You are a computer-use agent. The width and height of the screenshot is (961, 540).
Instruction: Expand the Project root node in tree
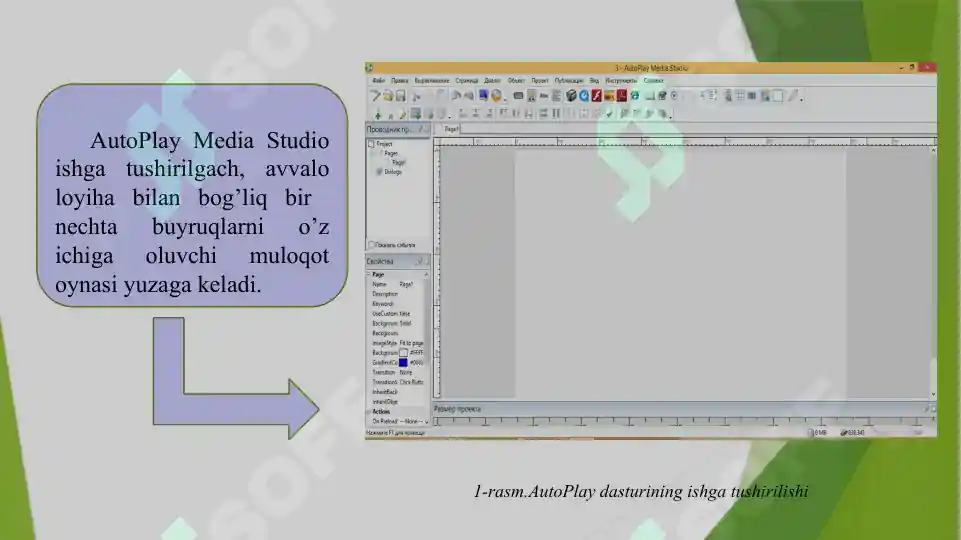[371, 144]
